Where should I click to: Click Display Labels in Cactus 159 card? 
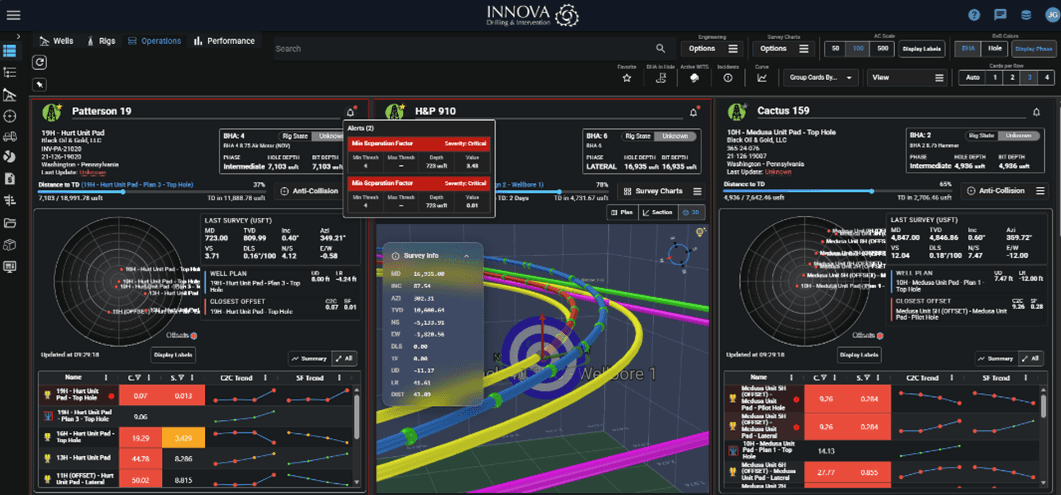(x=860, y=354)
